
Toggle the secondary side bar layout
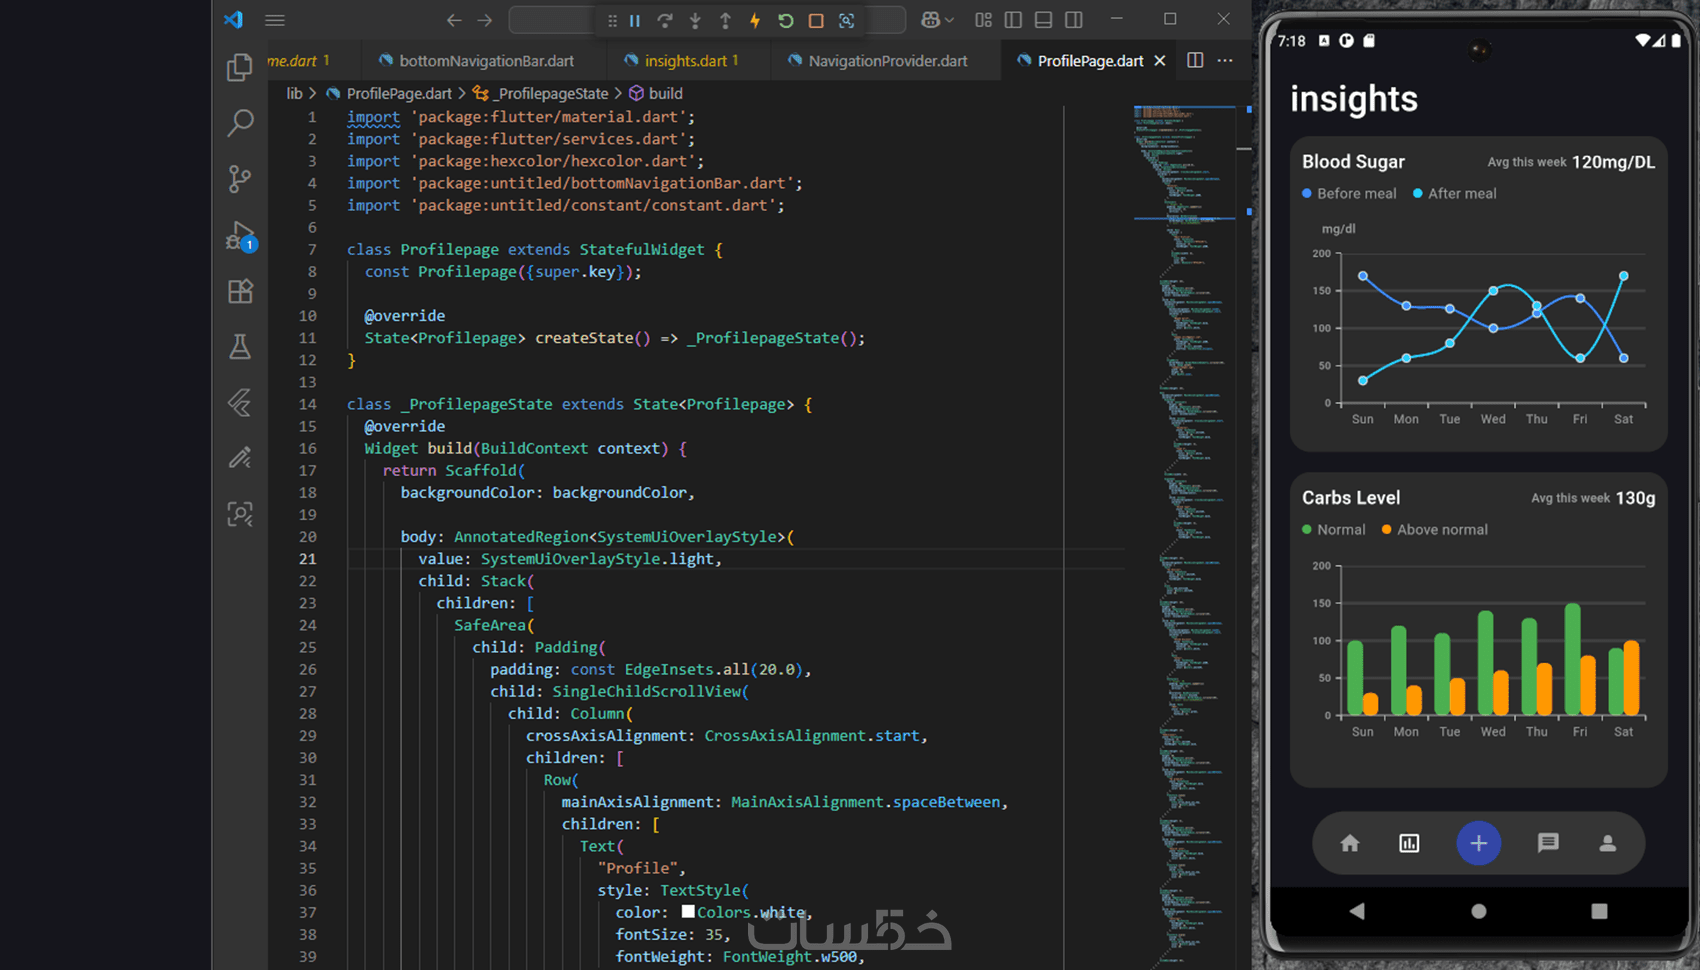coord(1074,20)
